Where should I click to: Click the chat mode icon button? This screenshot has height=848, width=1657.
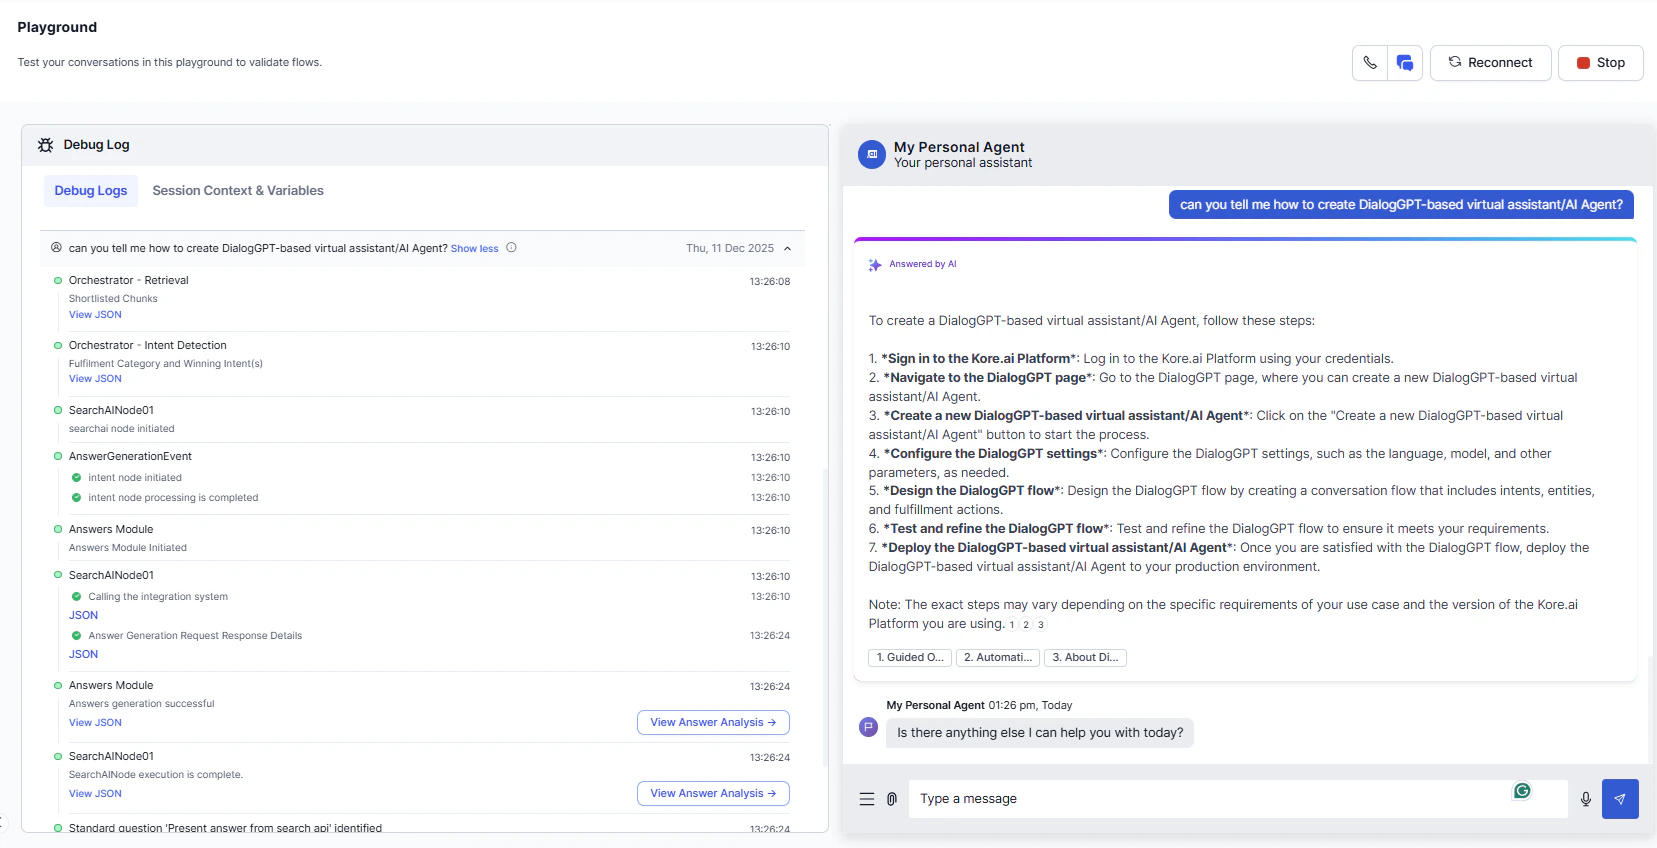[x=1404, y=62]
